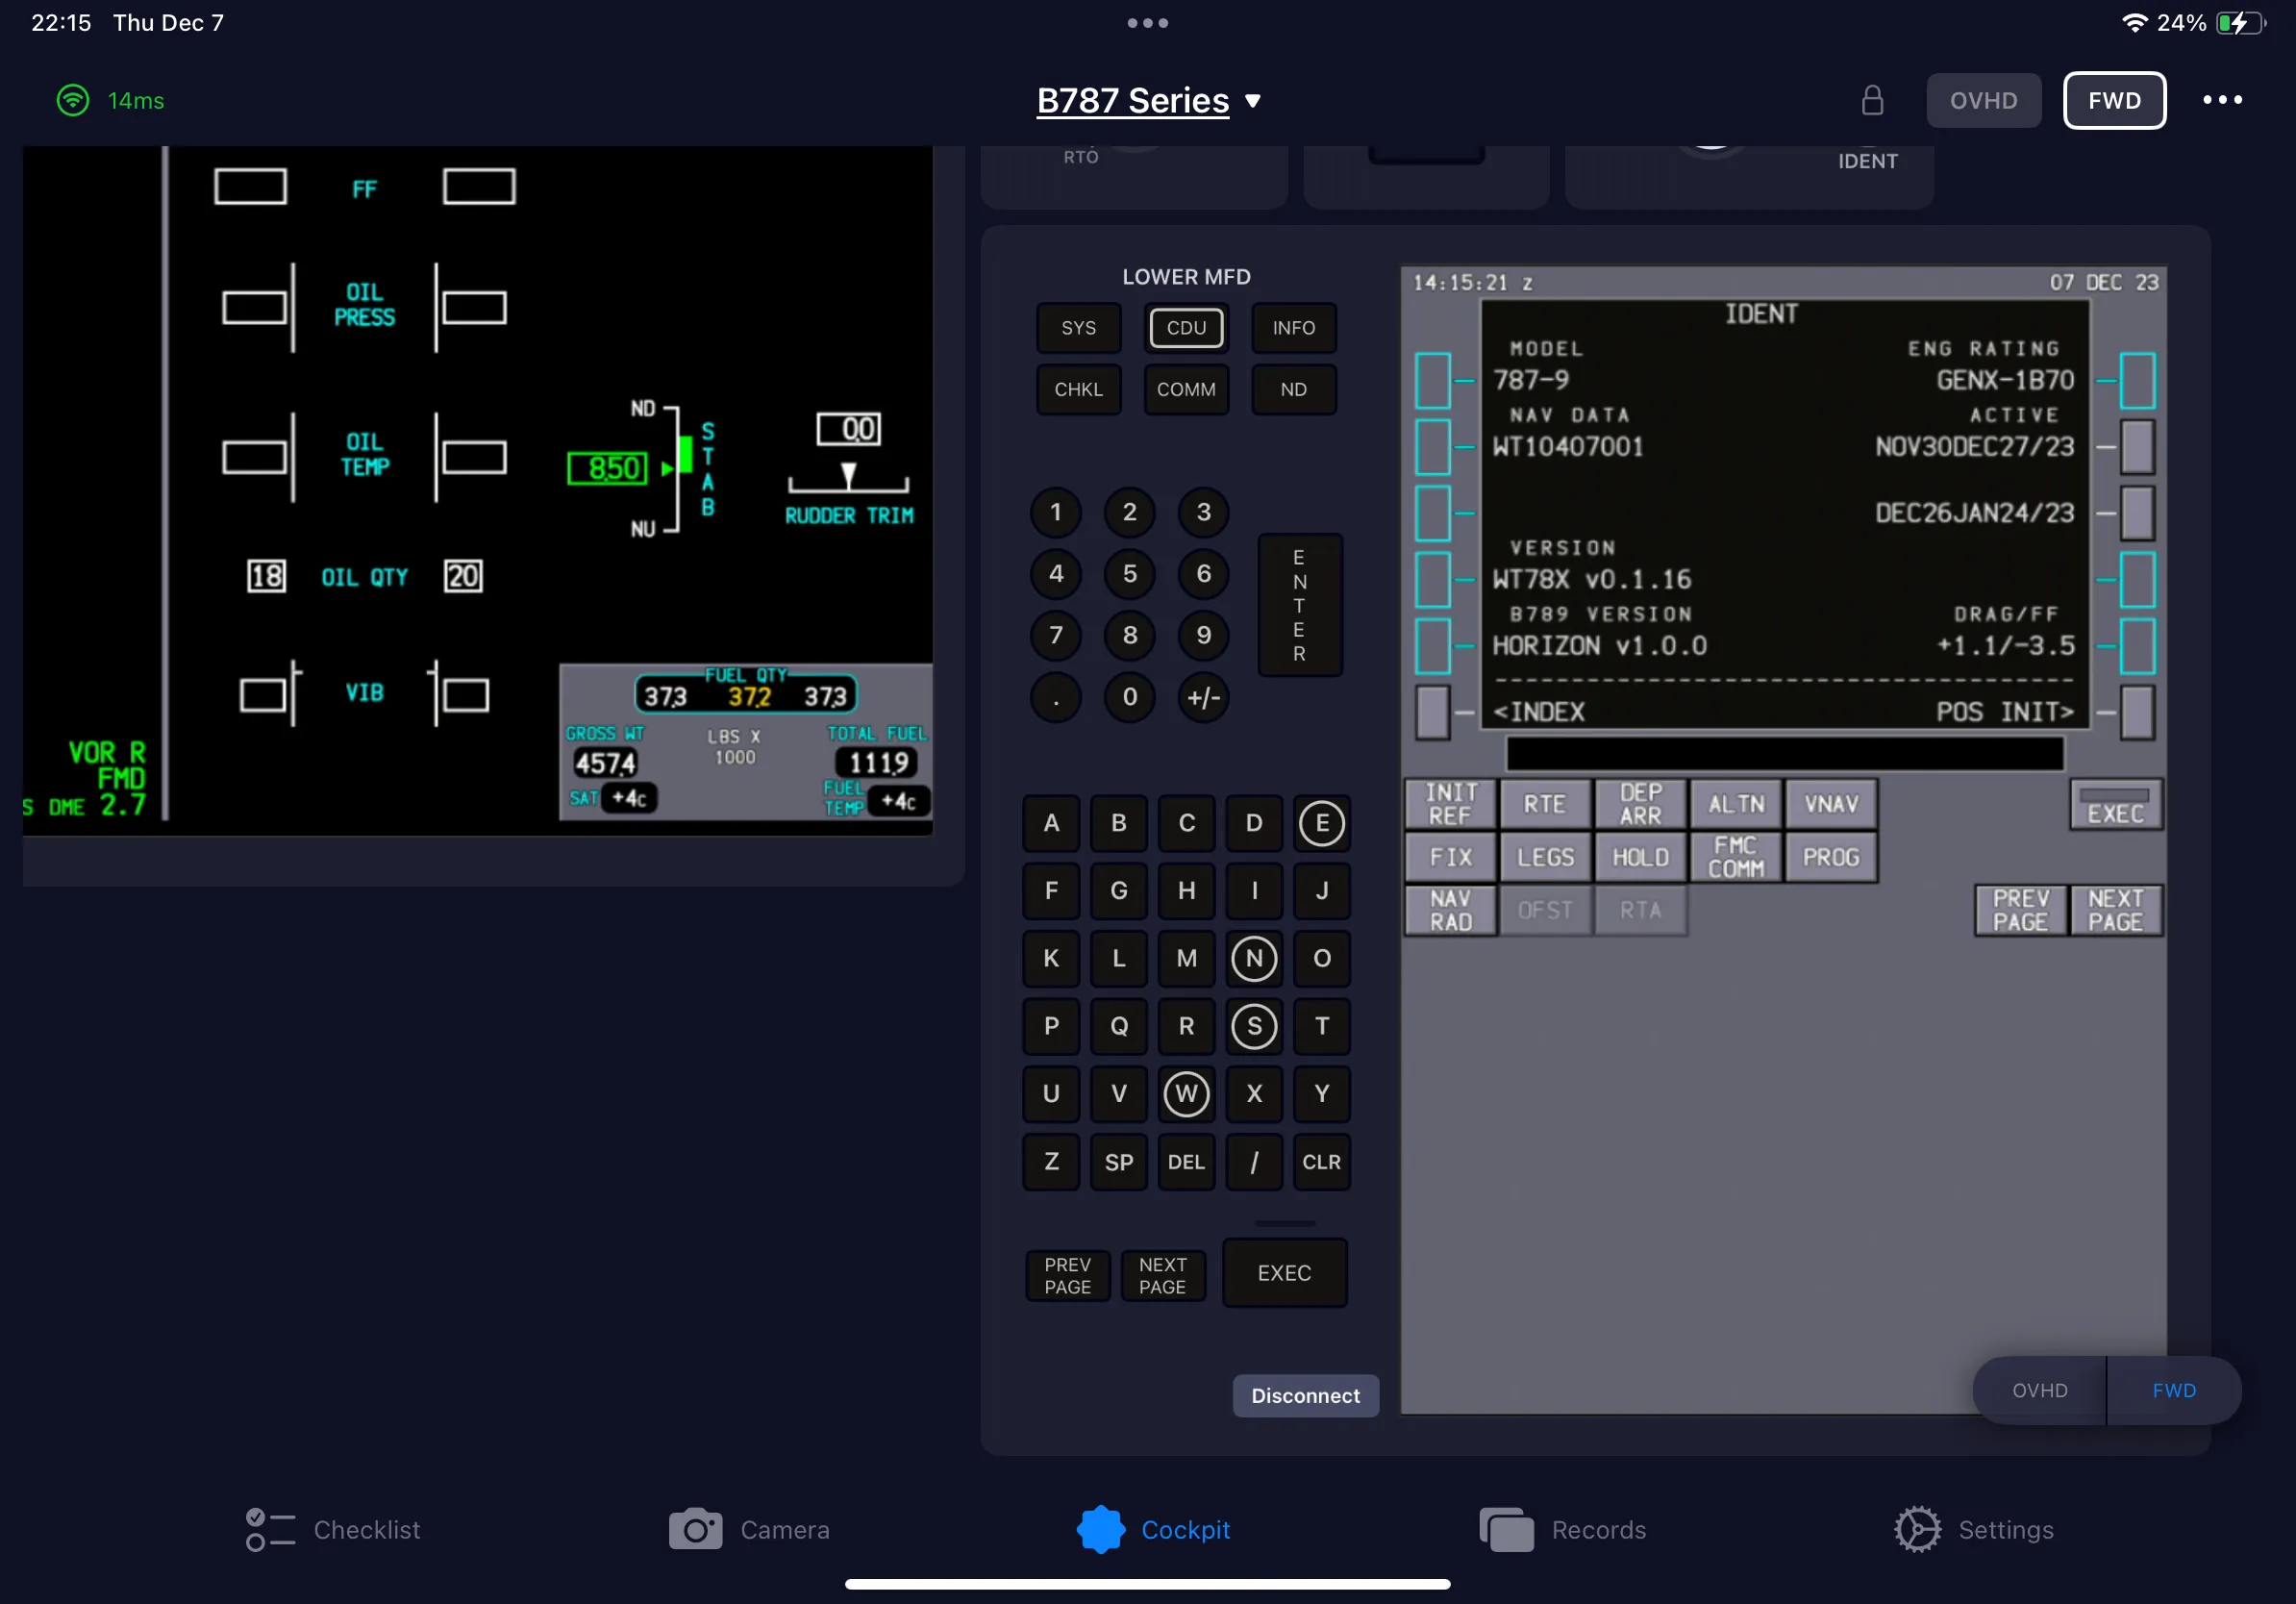Open the Camera tab
The width and height of the screenshot is (2296, 1604).
coord(749,1529)
